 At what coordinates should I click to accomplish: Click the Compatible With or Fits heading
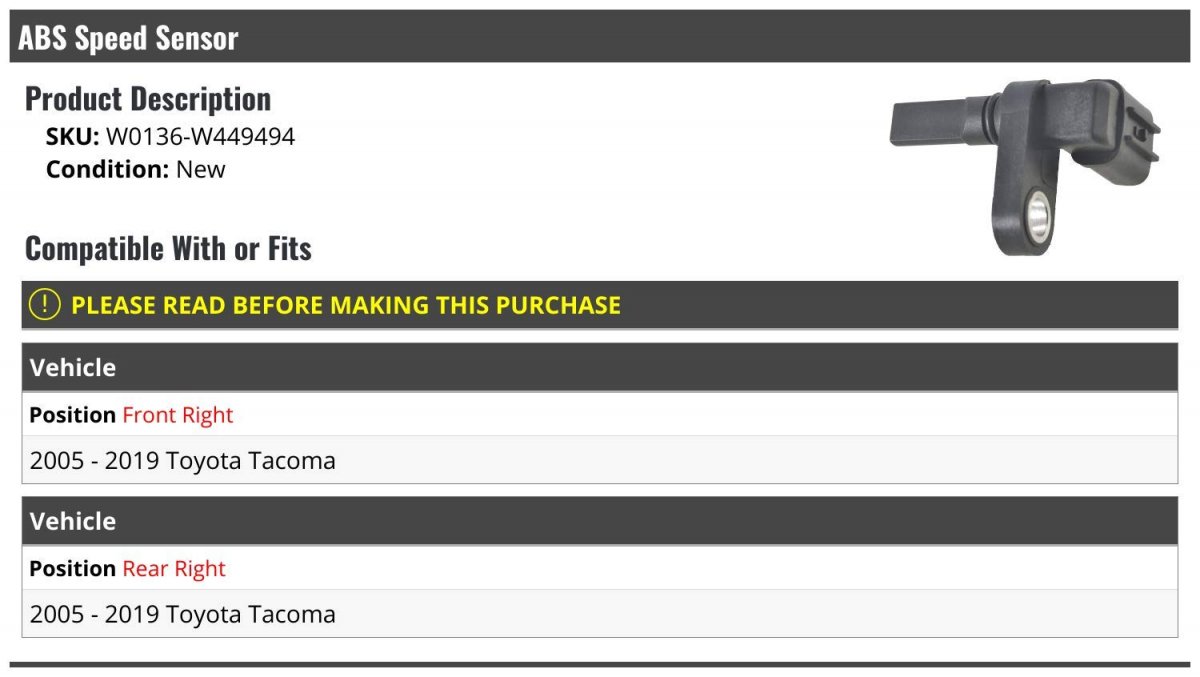tap(168, 248)
